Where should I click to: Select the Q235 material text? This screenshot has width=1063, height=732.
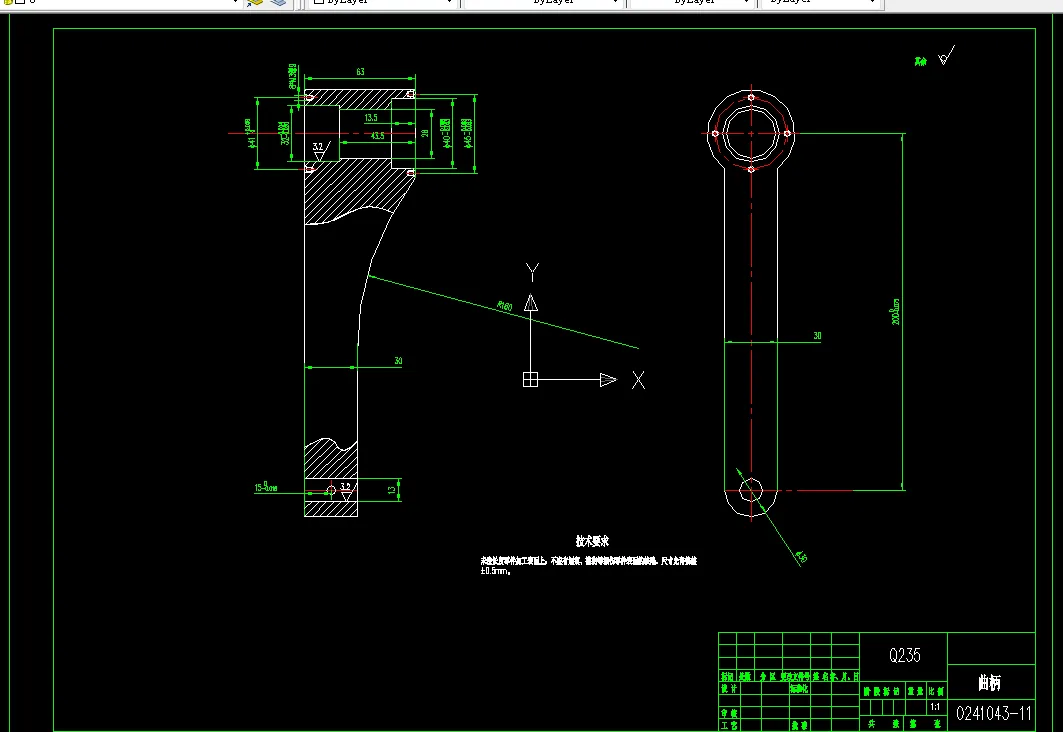click(904, 655)
